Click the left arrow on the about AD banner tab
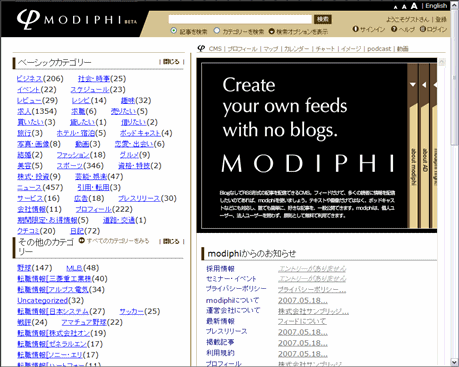The height and width of the screenshot is (367, 459). click(424, 85)
